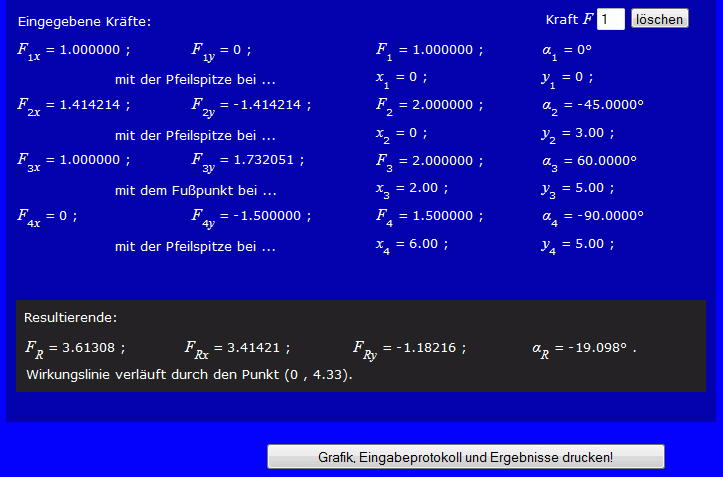Click the 'mit dem Fußpunkt bei ...' label
This screenshot has width=723, height=477.
pos(195,190)
